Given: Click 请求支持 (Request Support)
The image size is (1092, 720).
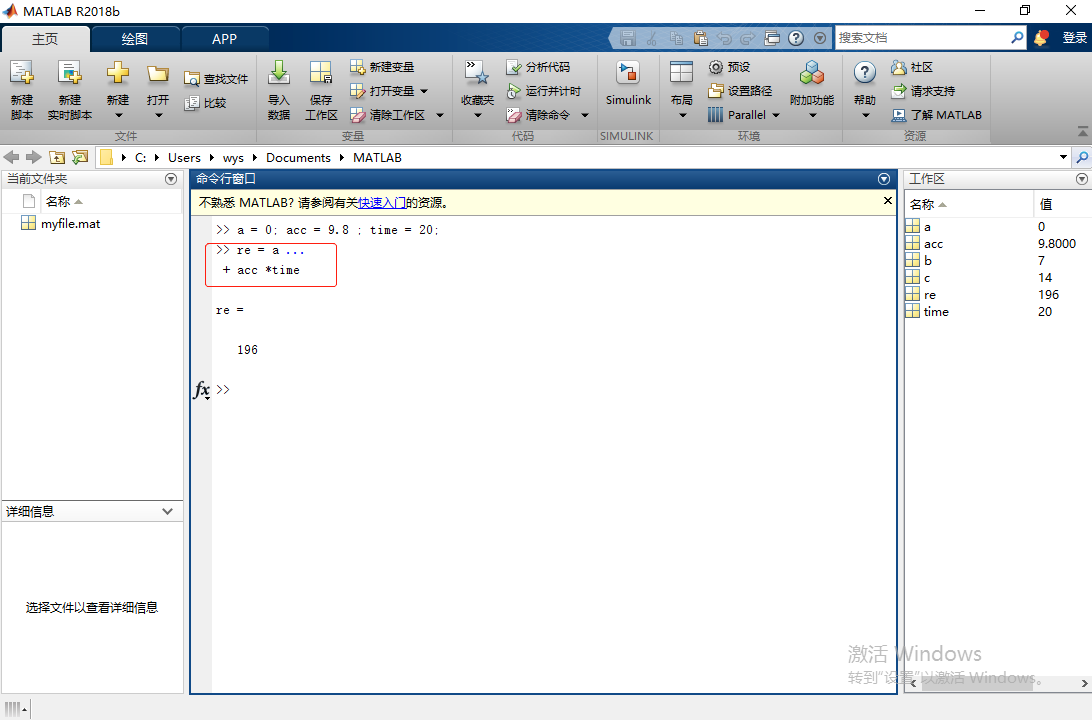Looking at the screenshot, I should pos(923,91).
